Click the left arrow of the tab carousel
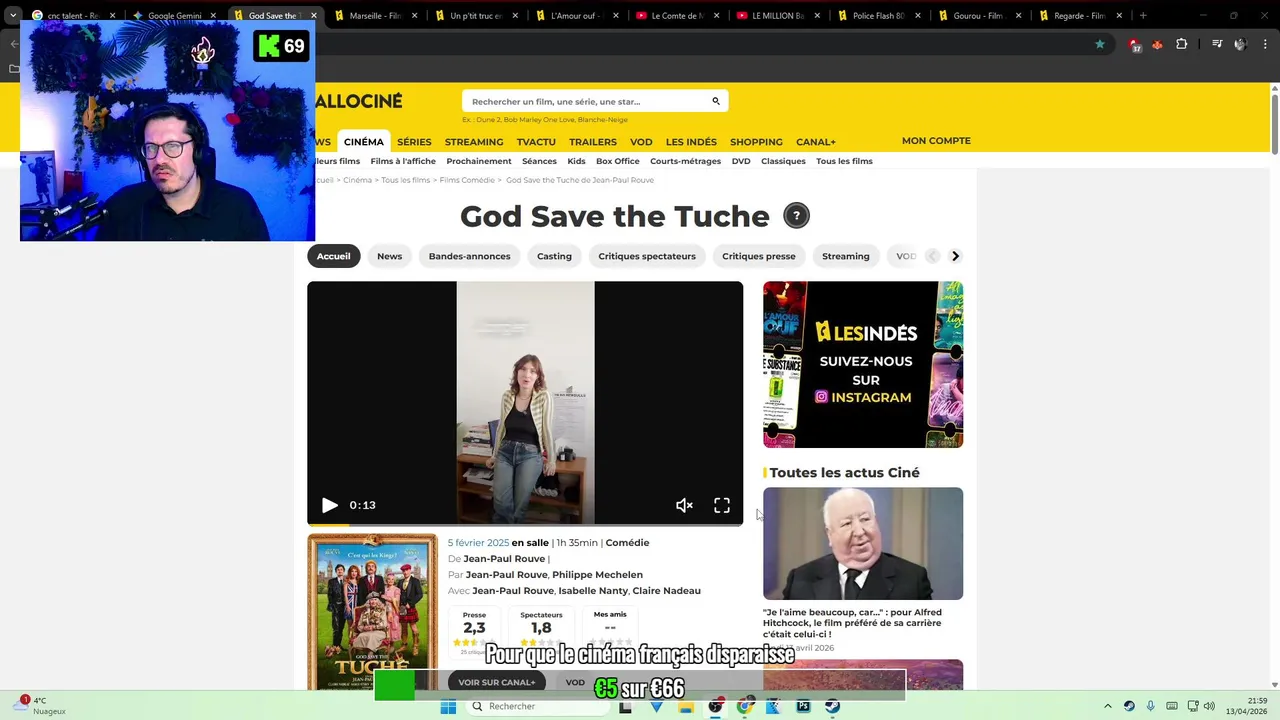The image size is (1280, 720). pos(932,256)
